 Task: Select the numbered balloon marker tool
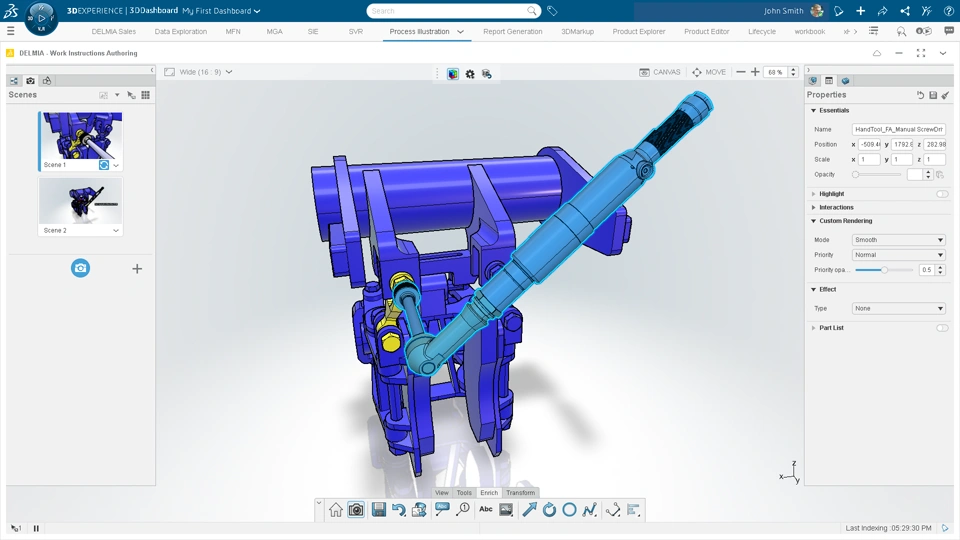(463, 509)
